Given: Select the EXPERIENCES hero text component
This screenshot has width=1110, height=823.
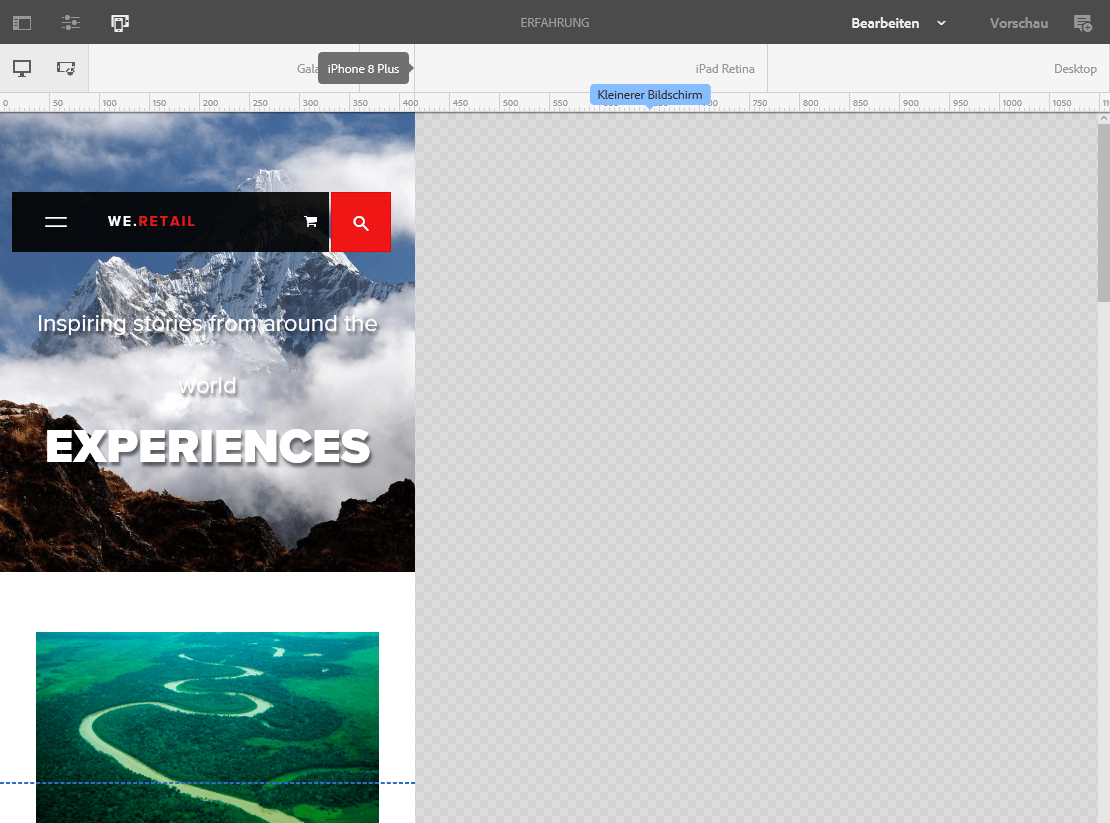Looking at the screenshot, I should pos(207,445).
